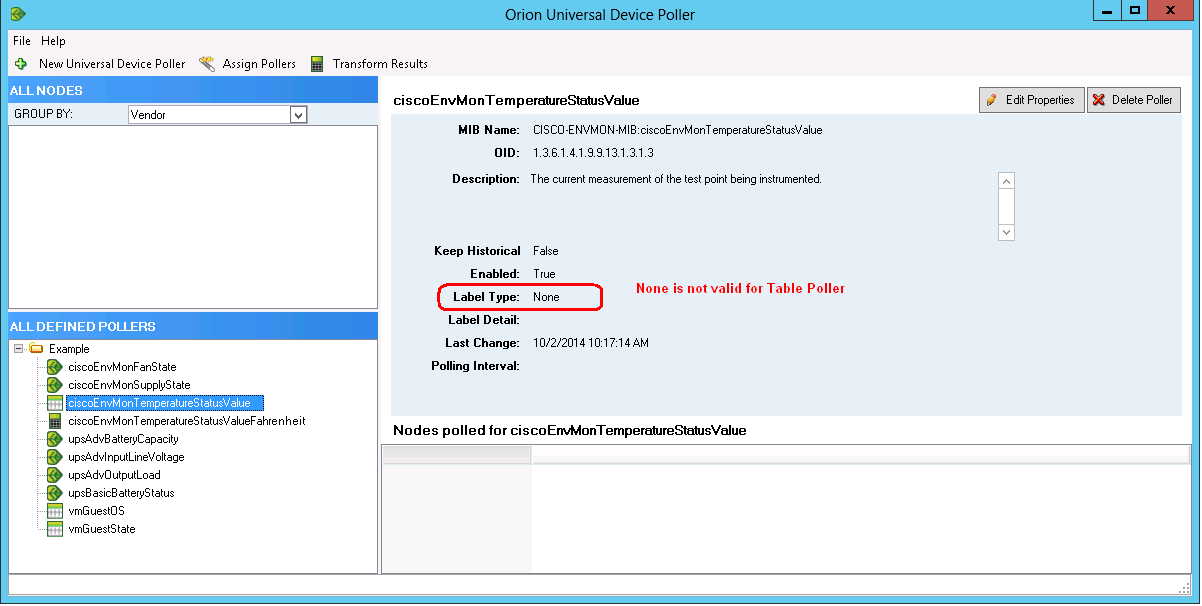Image resolution: width=1202 pixels, height=606 pixels.
Task: Click the Transform Results calculator icon
Action: [317, 64]
